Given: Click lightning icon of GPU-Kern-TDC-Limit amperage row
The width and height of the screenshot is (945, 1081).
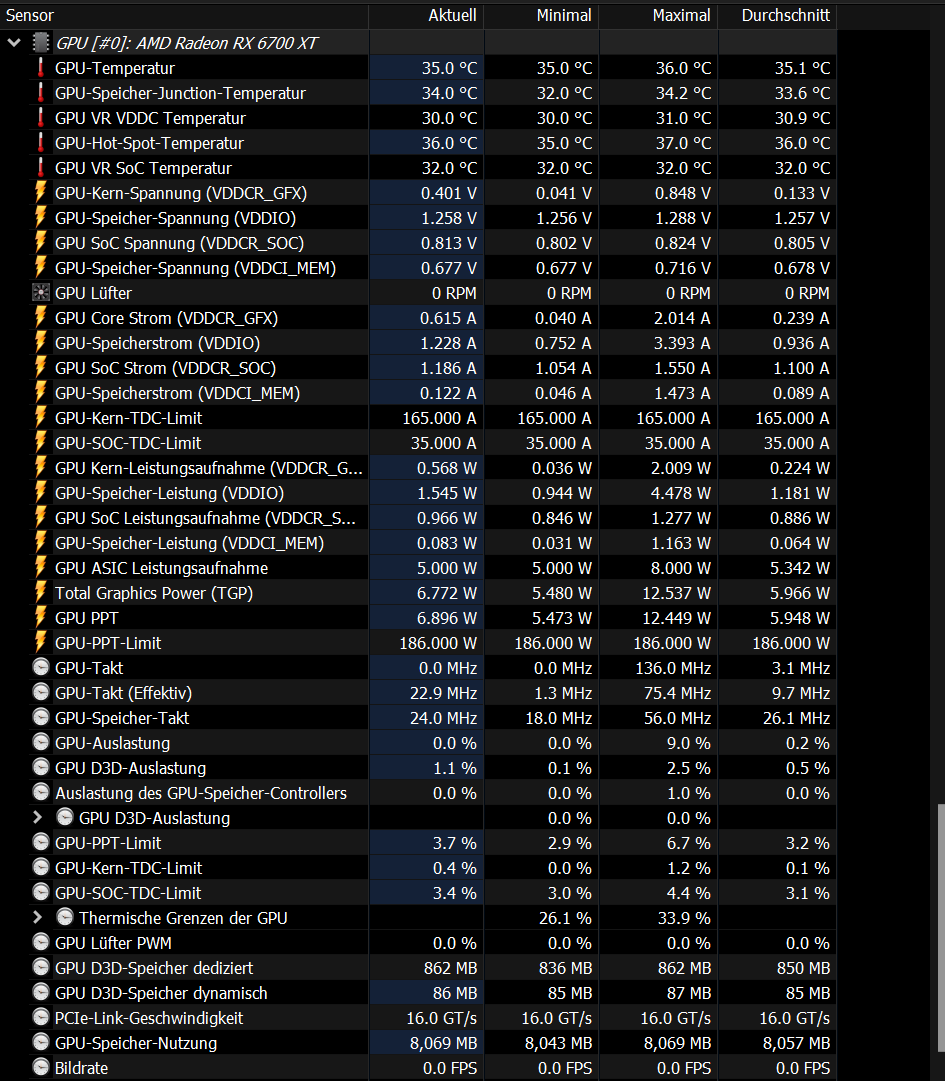Looking at the screenshot, I should (x=41, y=418).
